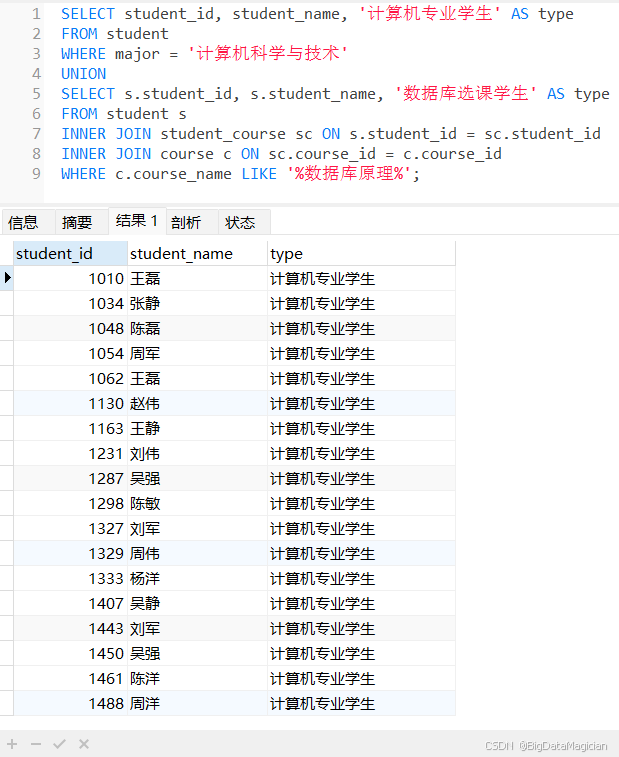Viewport: 619px width, 757px height.
Task: Click student_id 1163 cell
Action: pos(70,429)
